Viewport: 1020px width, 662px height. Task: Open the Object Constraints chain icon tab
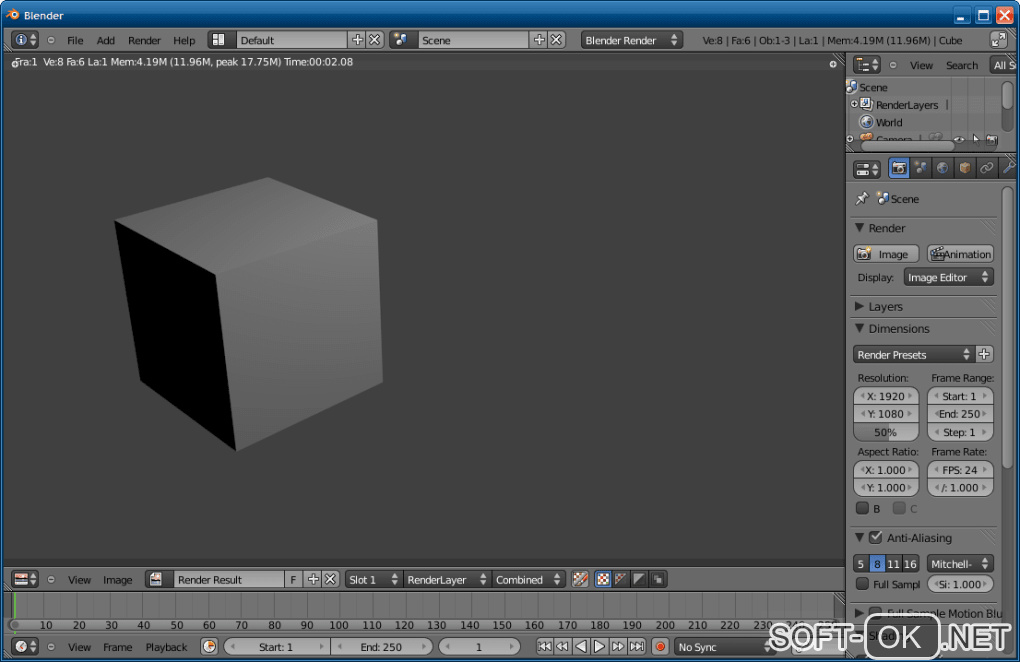coord(986,168)
